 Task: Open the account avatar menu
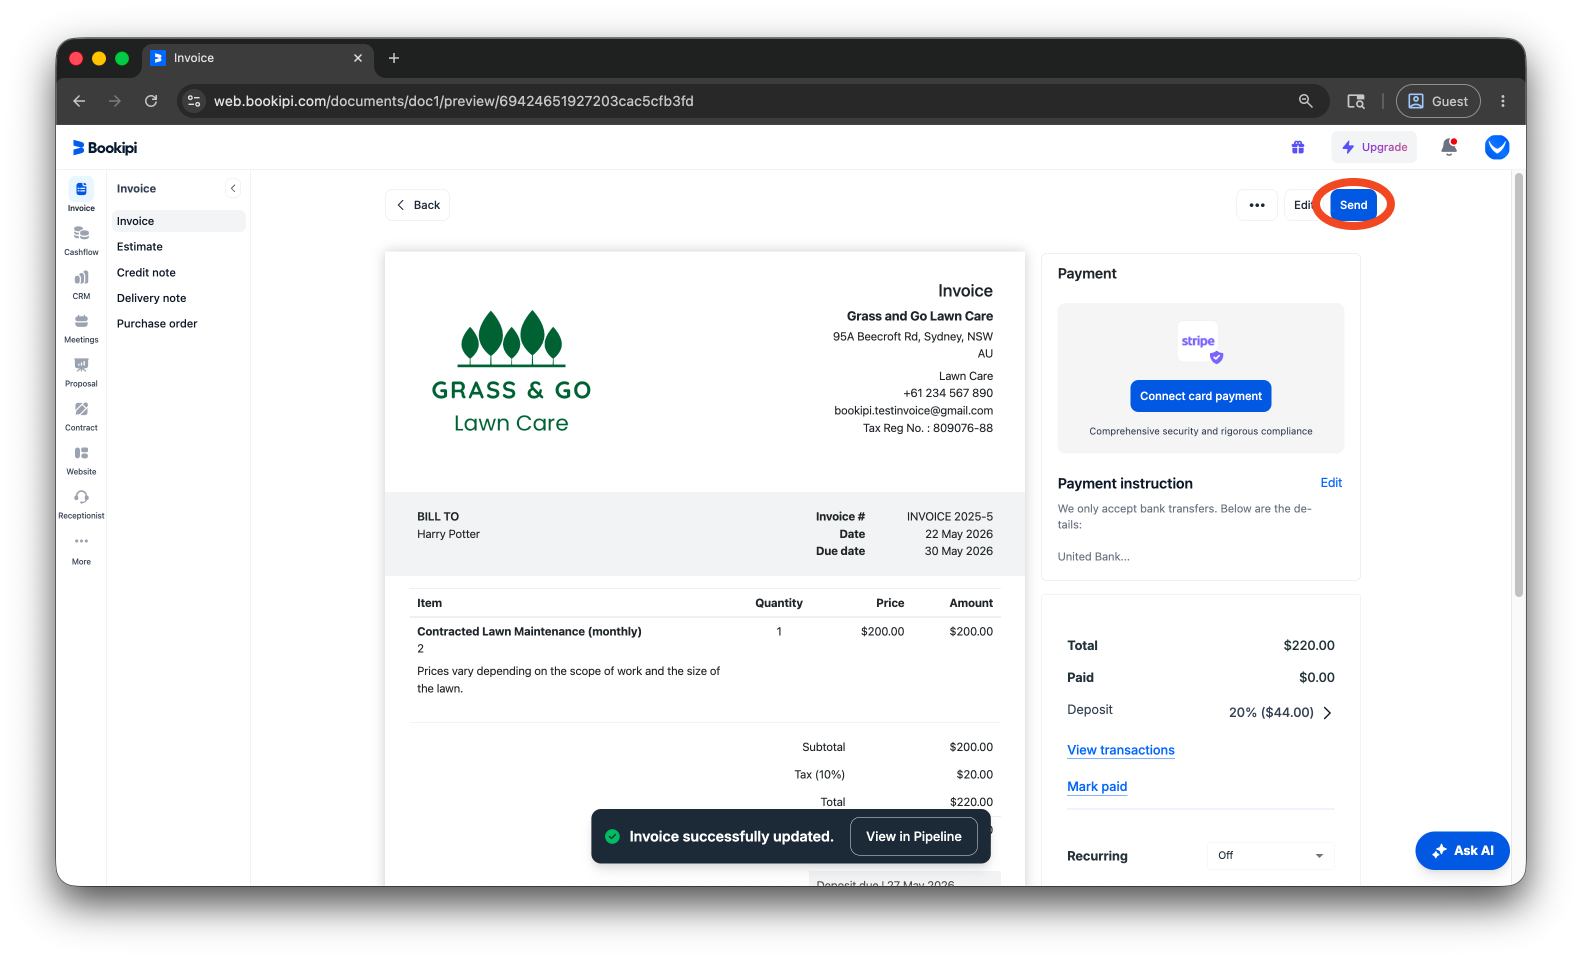pos(1496,147)
